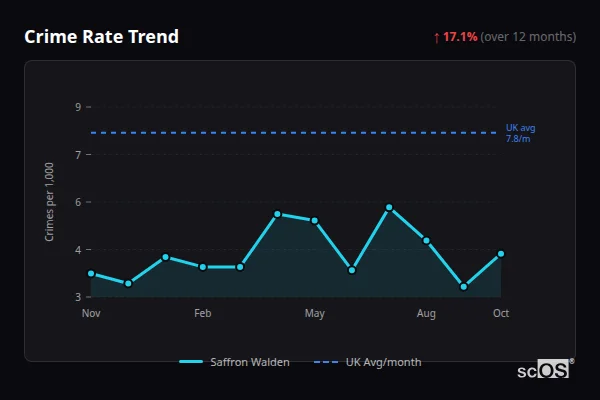The height and width of the screenshot is (400, 600).
Task: Click the Crime Rate Trend heading
Action: point(101,37)
